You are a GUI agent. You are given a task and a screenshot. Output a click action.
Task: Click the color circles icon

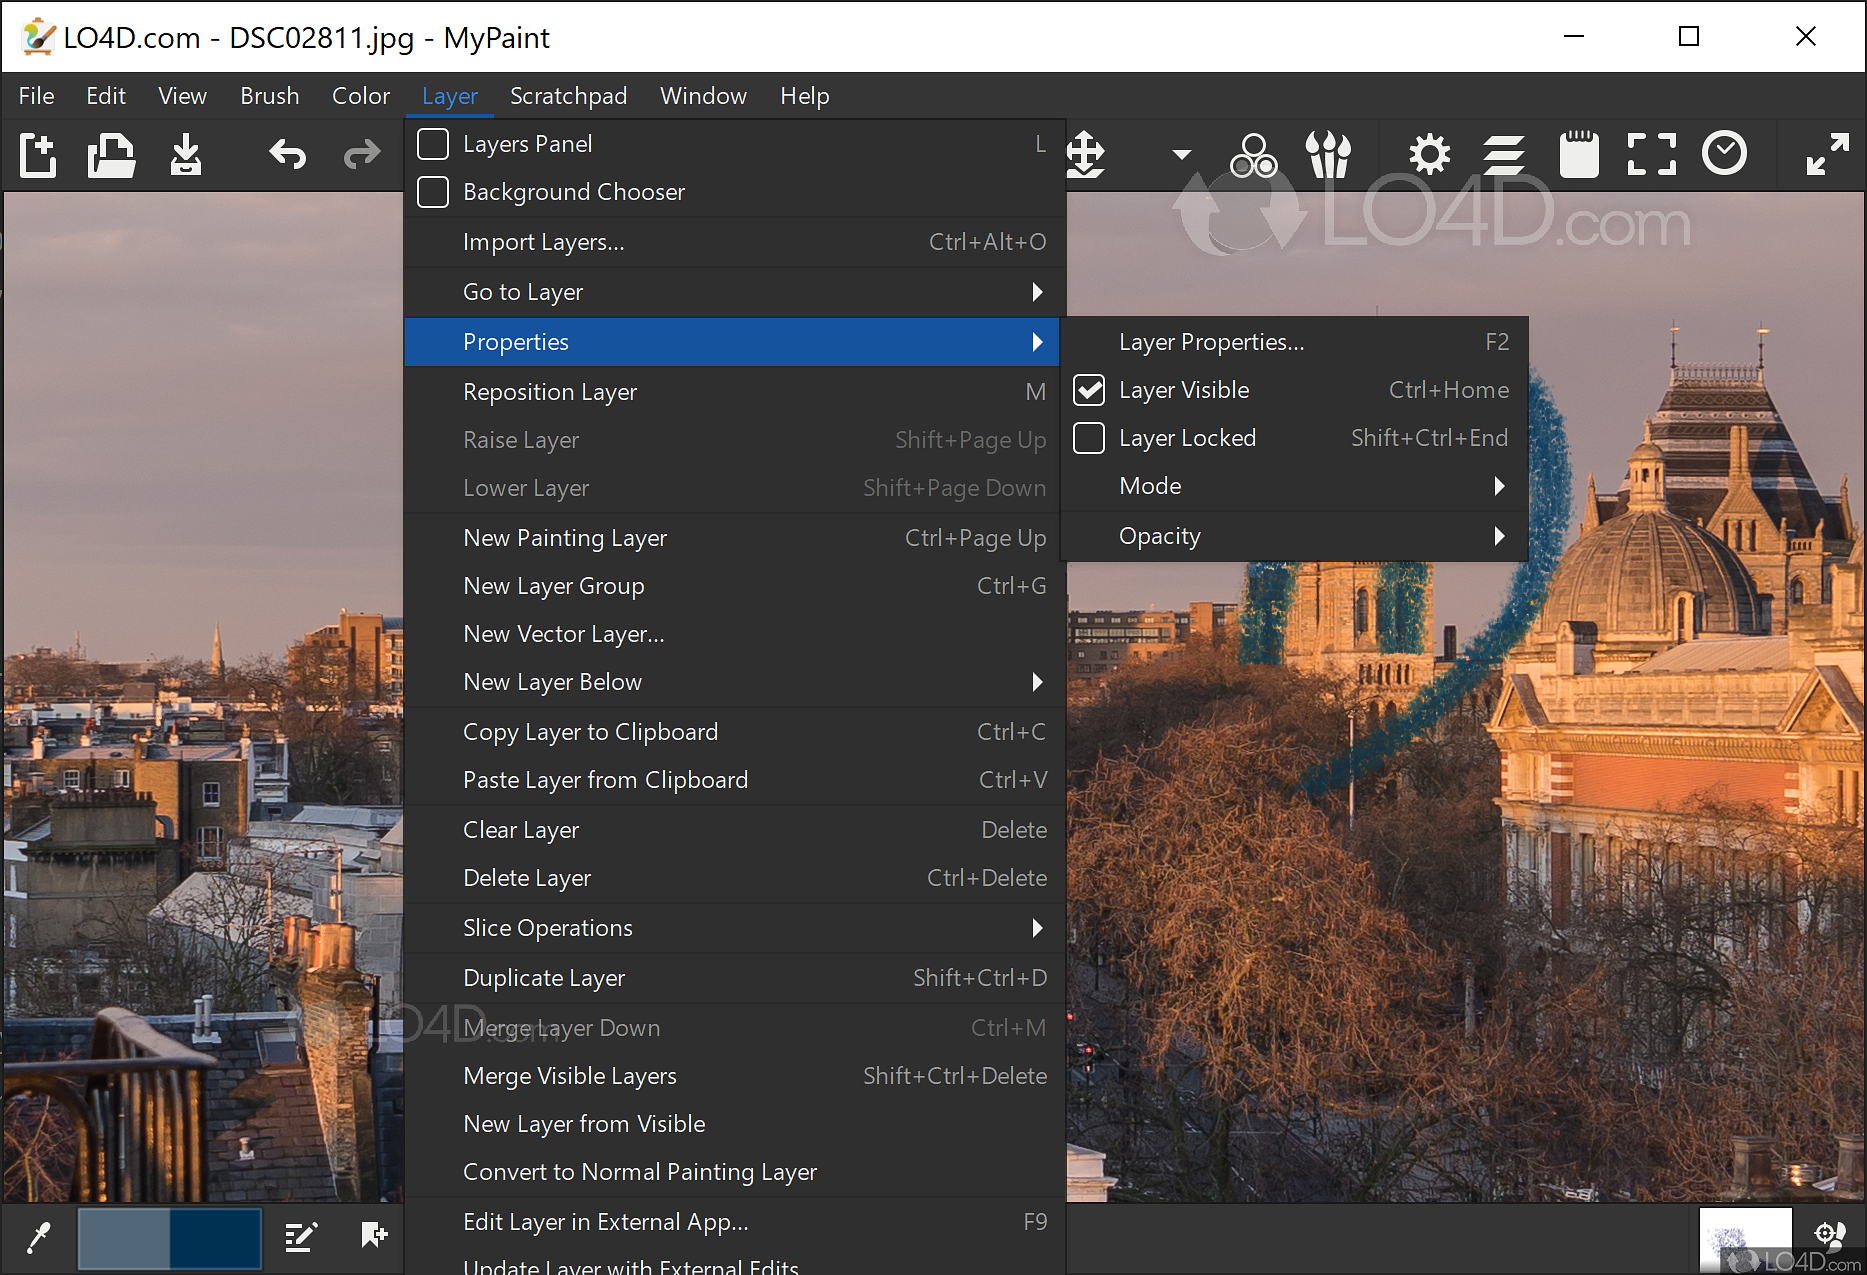(x=1253, y=155)
